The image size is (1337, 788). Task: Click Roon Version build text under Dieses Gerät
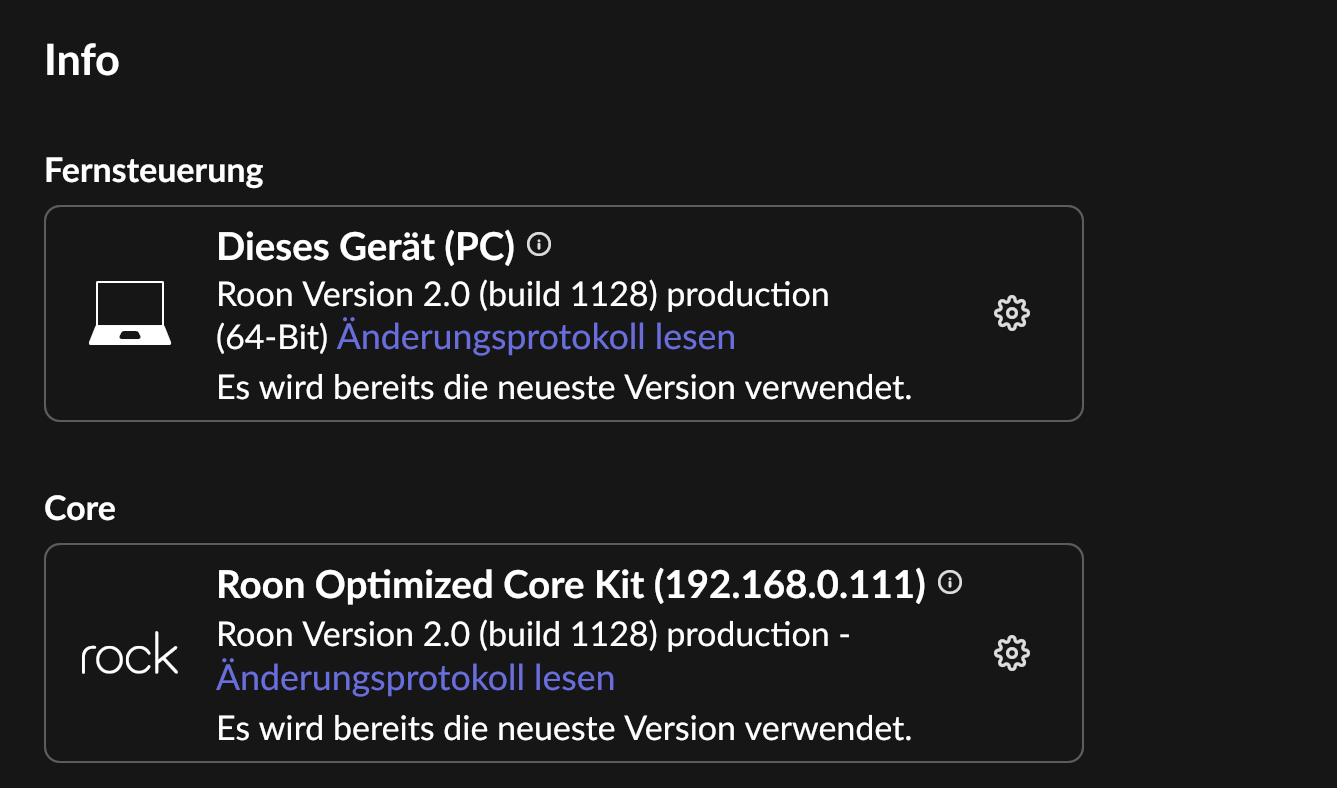pos(440,295)
